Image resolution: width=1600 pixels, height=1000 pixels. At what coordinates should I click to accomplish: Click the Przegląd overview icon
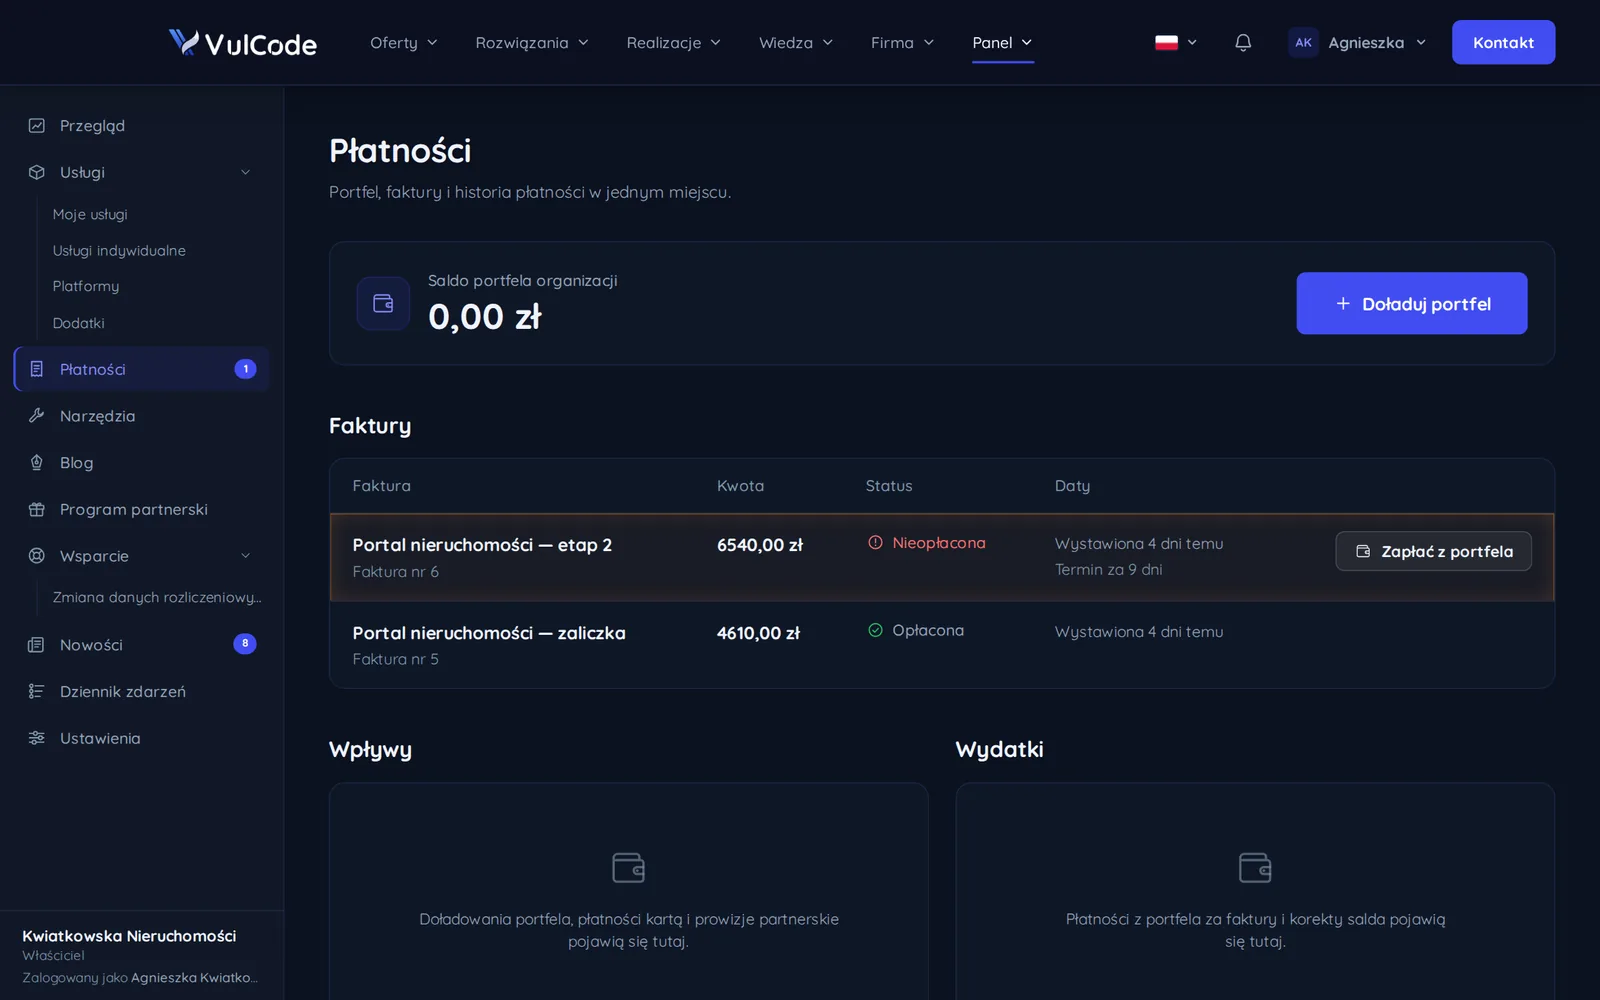37,126
